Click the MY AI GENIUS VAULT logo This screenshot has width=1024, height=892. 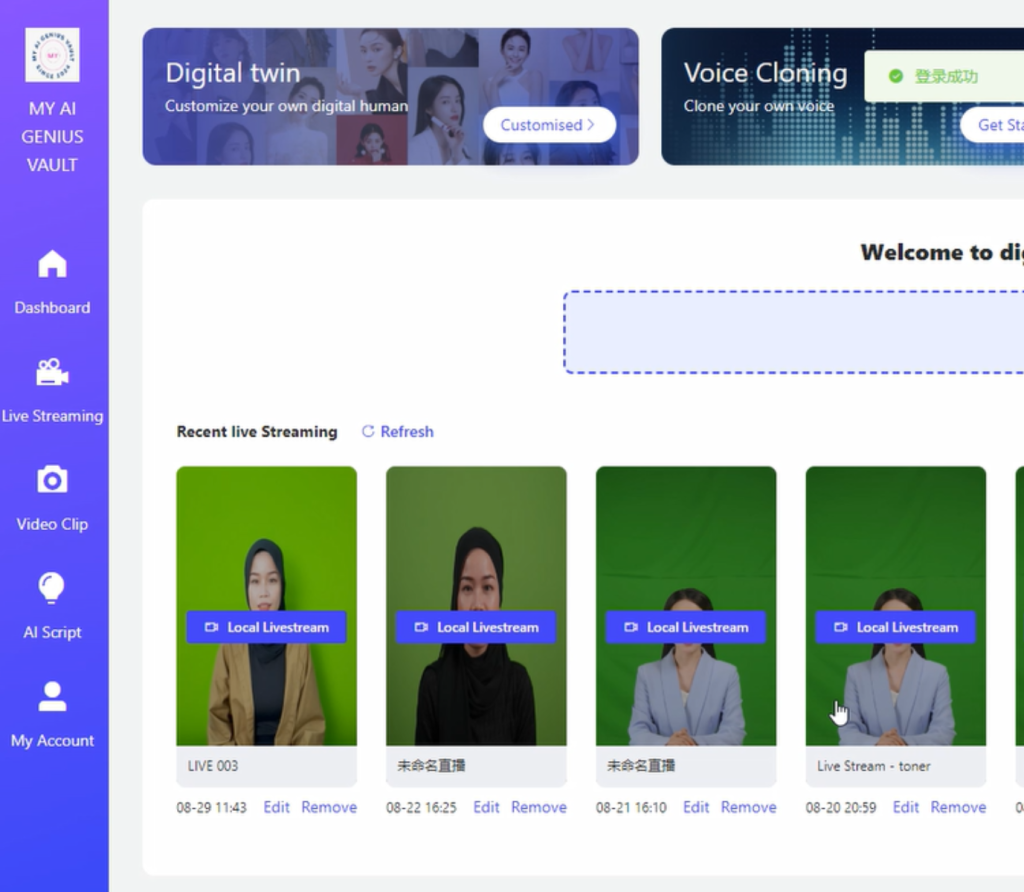[52, 55]
